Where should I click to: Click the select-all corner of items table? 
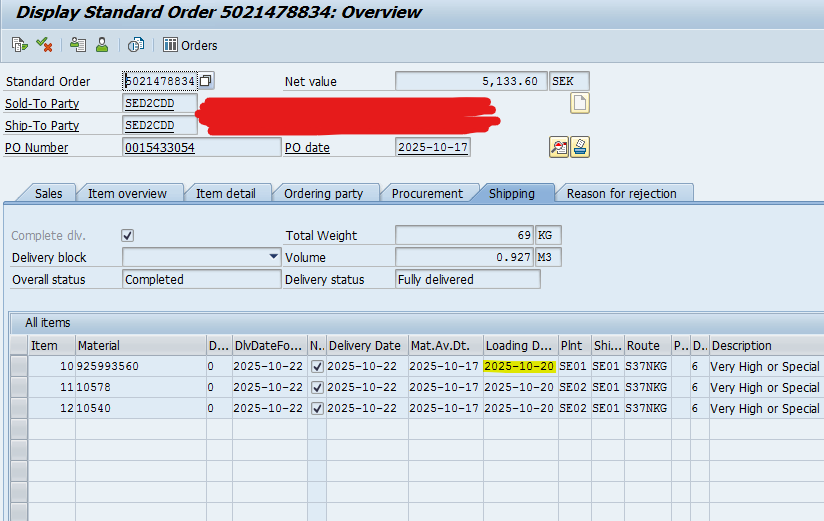coord(19,345)
